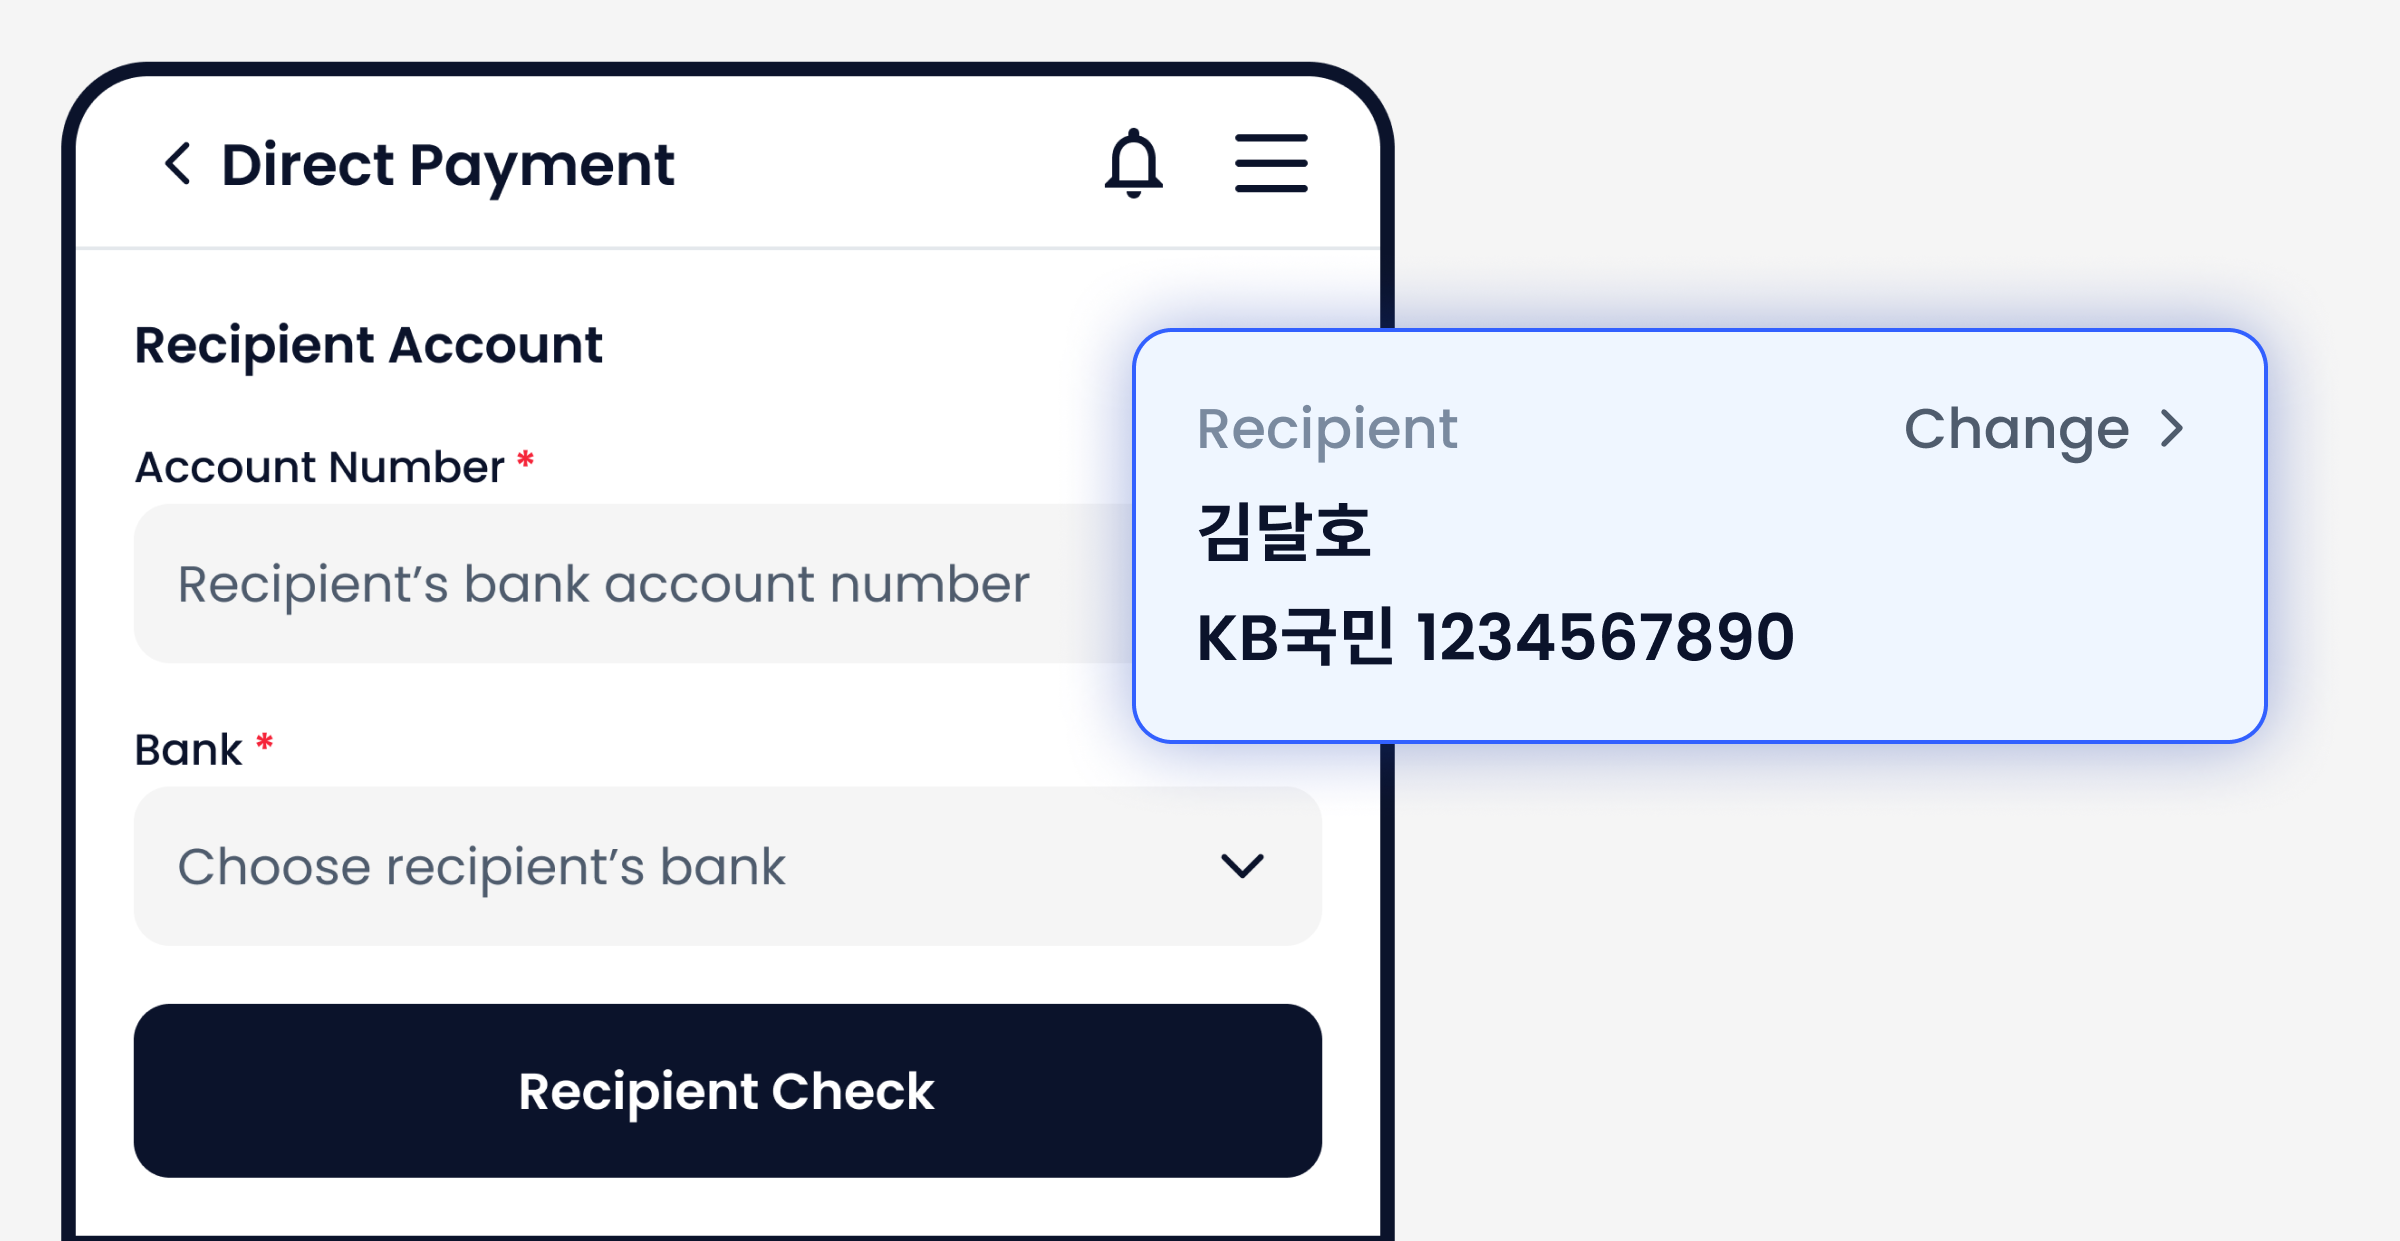This screenshot has width=2400, height=1241.
Task: Click the KB국민 1234567890 account text
Action: (1495, 637)
